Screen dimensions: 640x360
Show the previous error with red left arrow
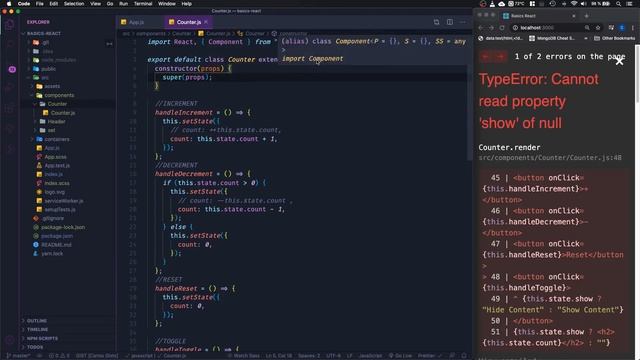pyautogui.click(x=486, y=57)
